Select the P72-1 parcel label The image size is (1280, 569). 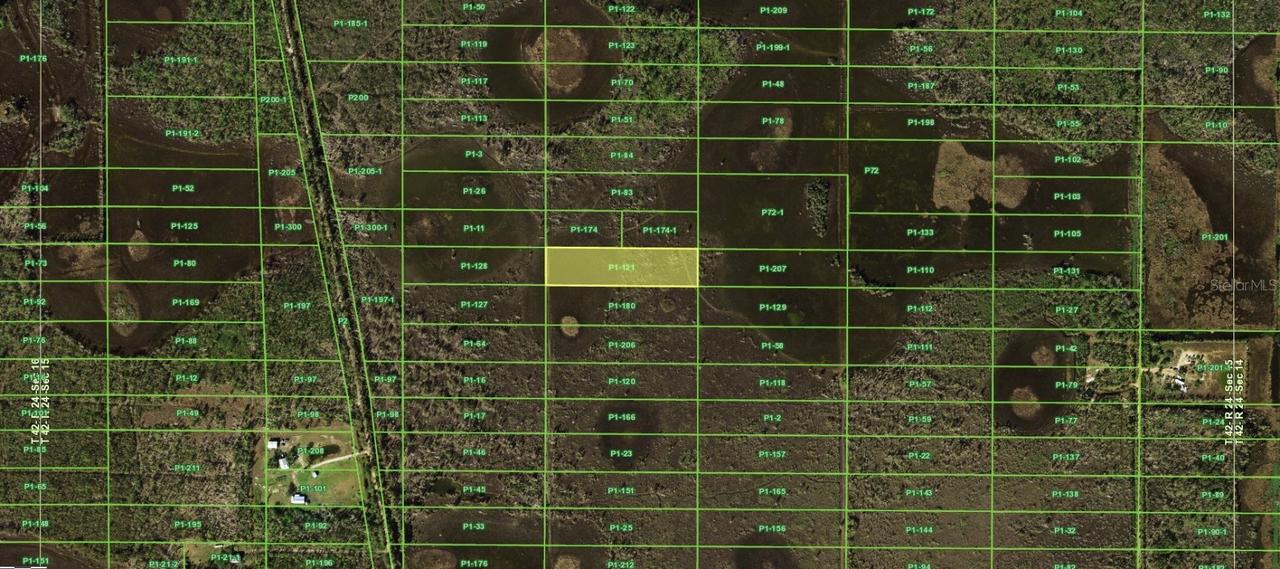772,212
